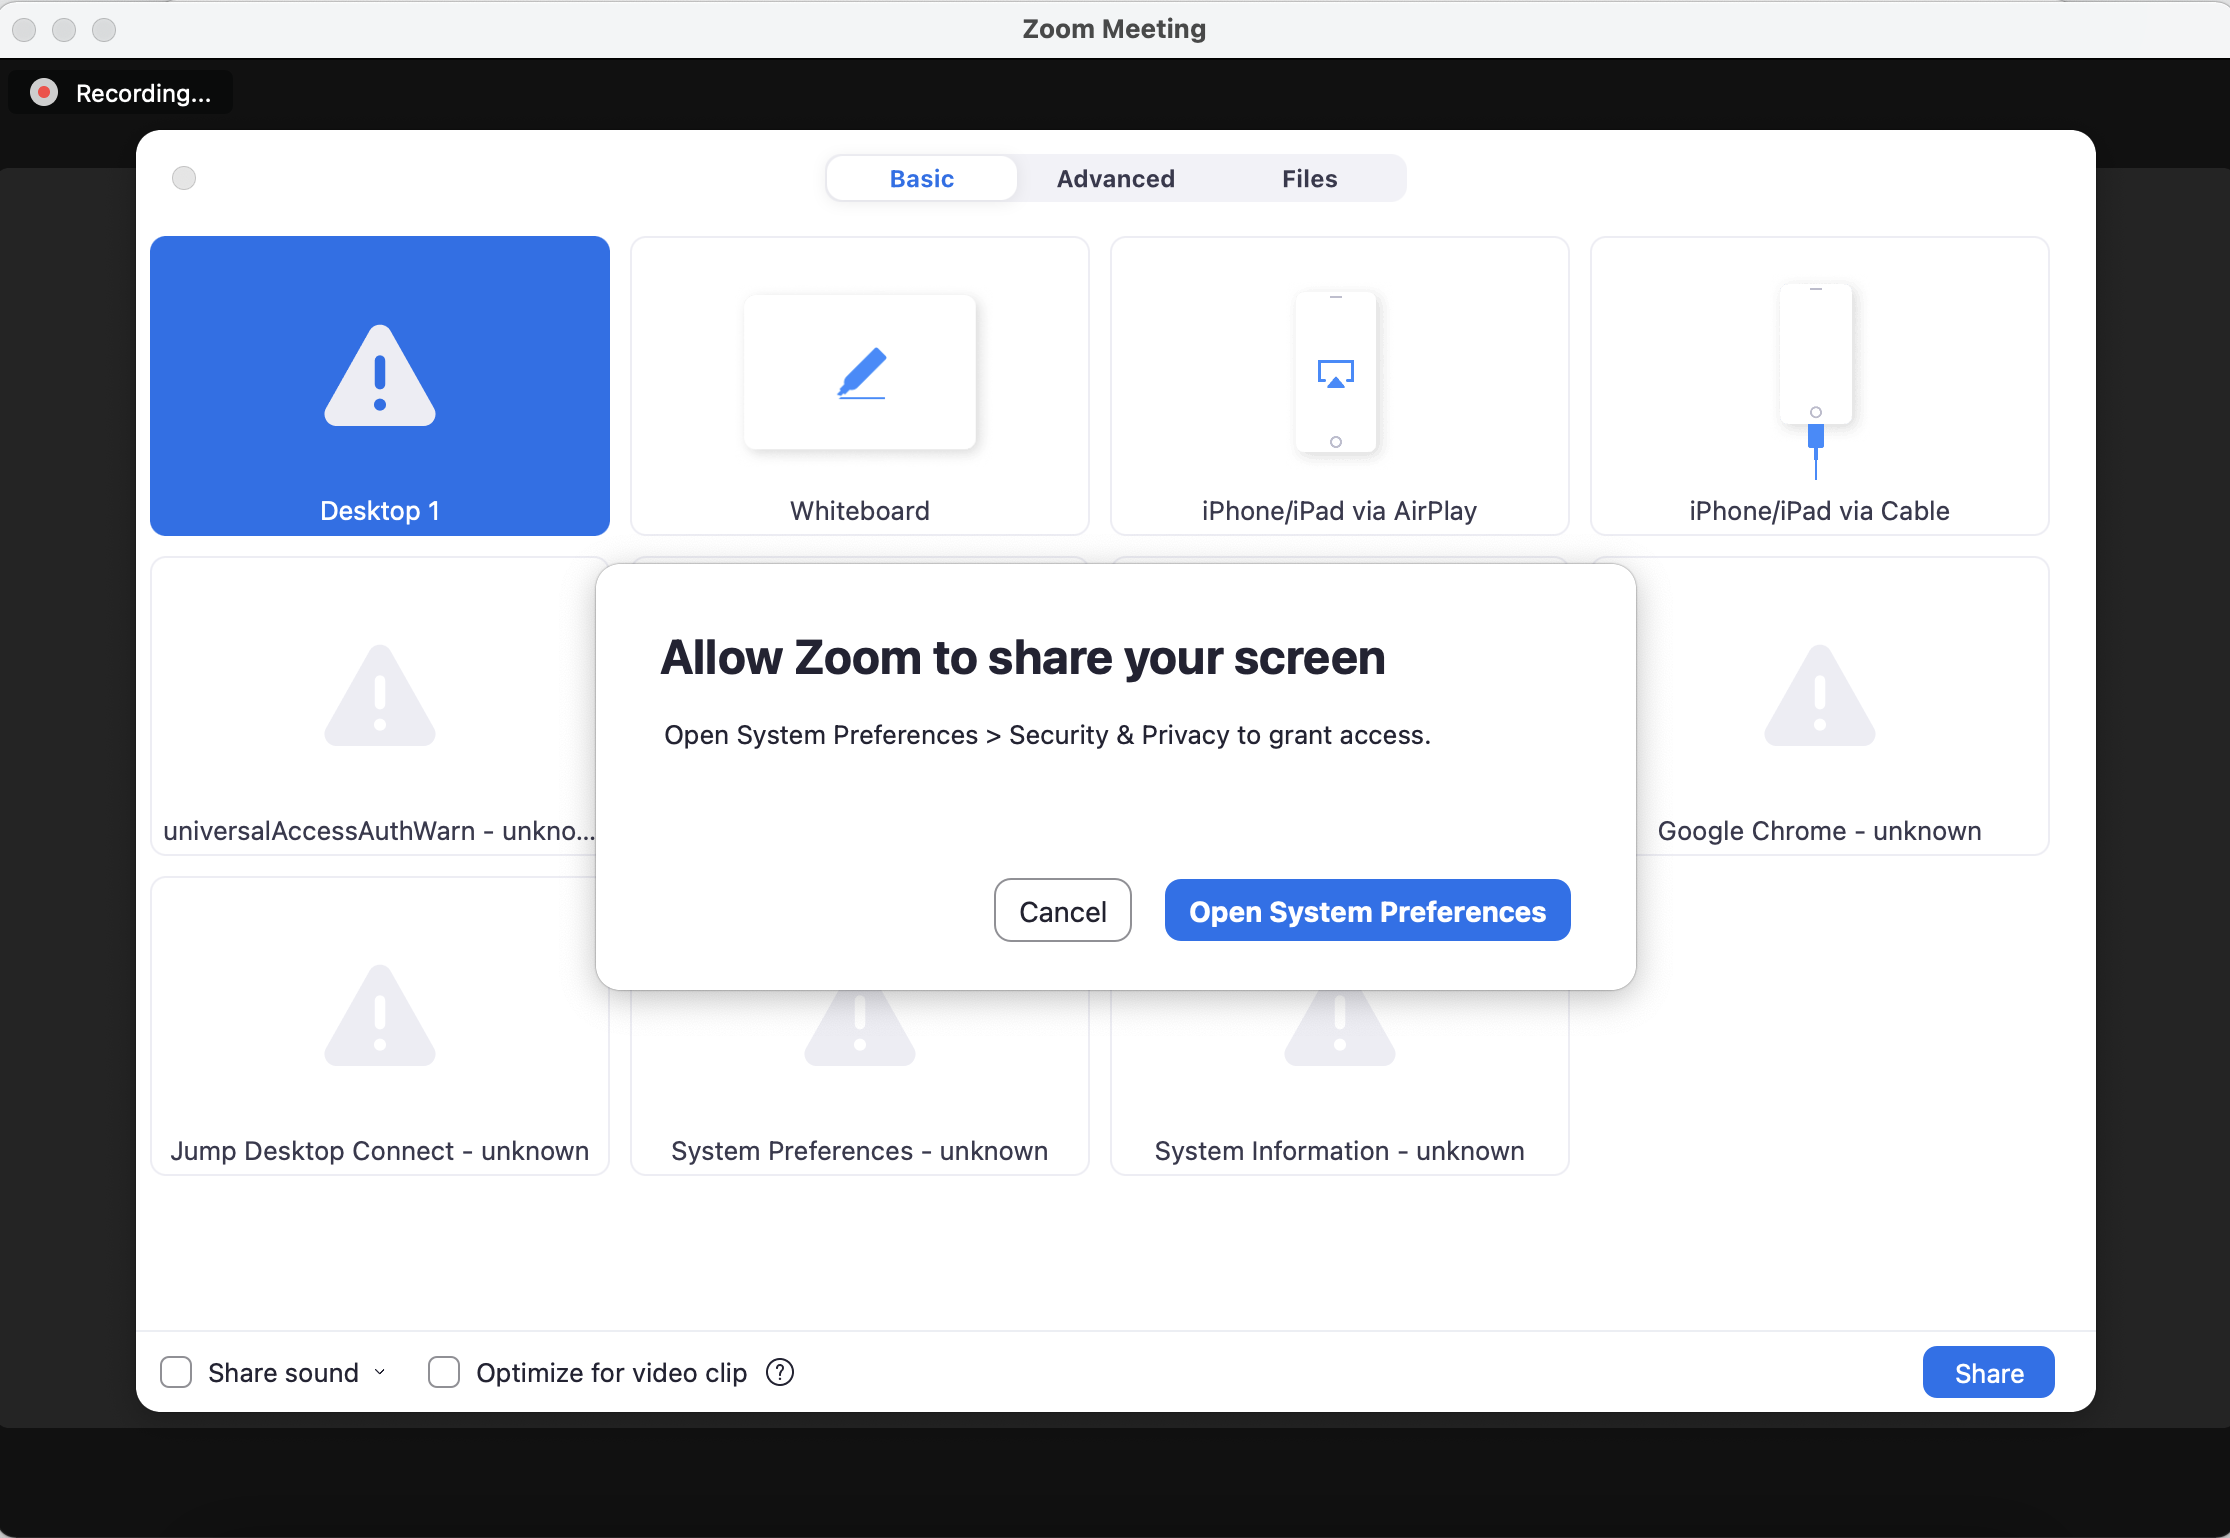Select the Basic tab
The width and height of the screenshot is (2230, 1538).
tap(922, 179)
